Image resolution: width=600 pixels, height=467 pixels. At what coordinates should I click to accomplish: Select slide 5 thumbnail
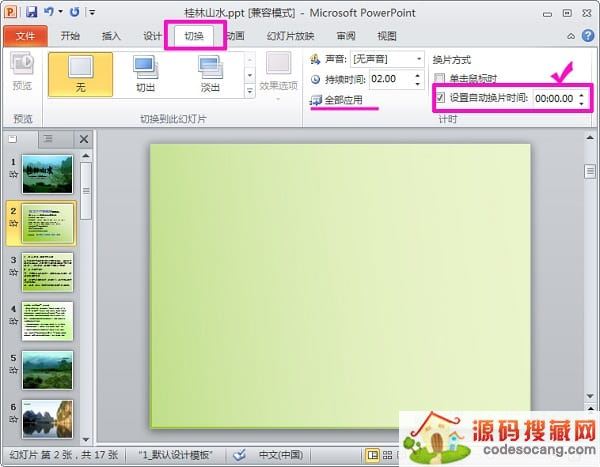click(x=47, y=369)
